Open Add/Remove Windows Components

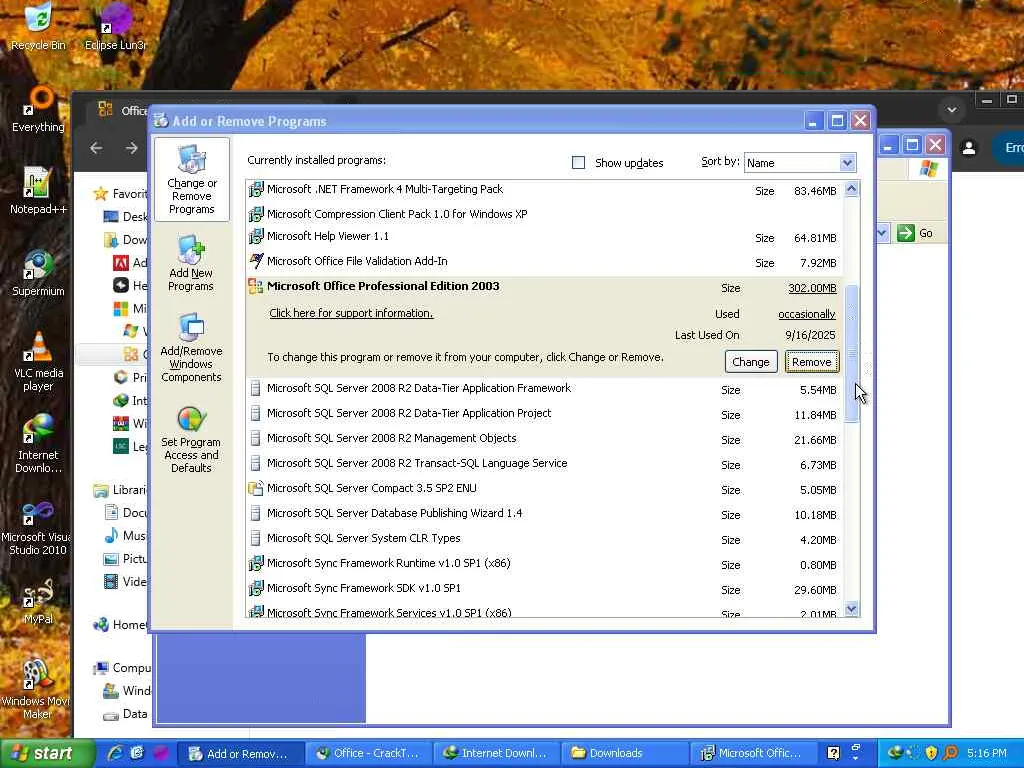(x=191, y=347)
